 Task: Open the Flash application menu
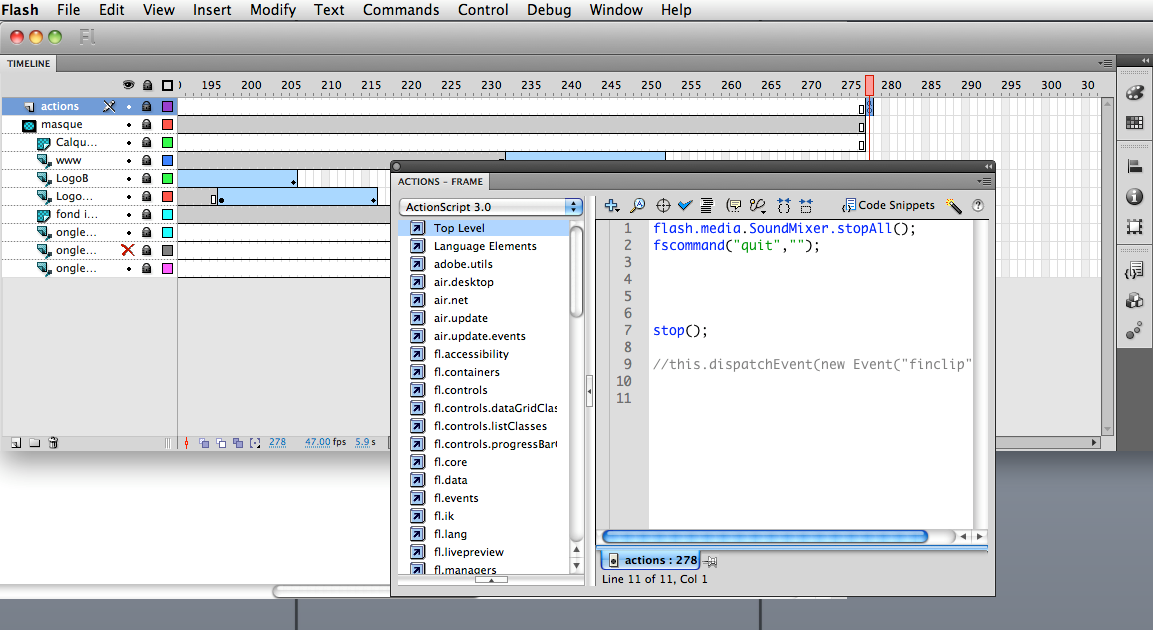click(x=20, y=10)
